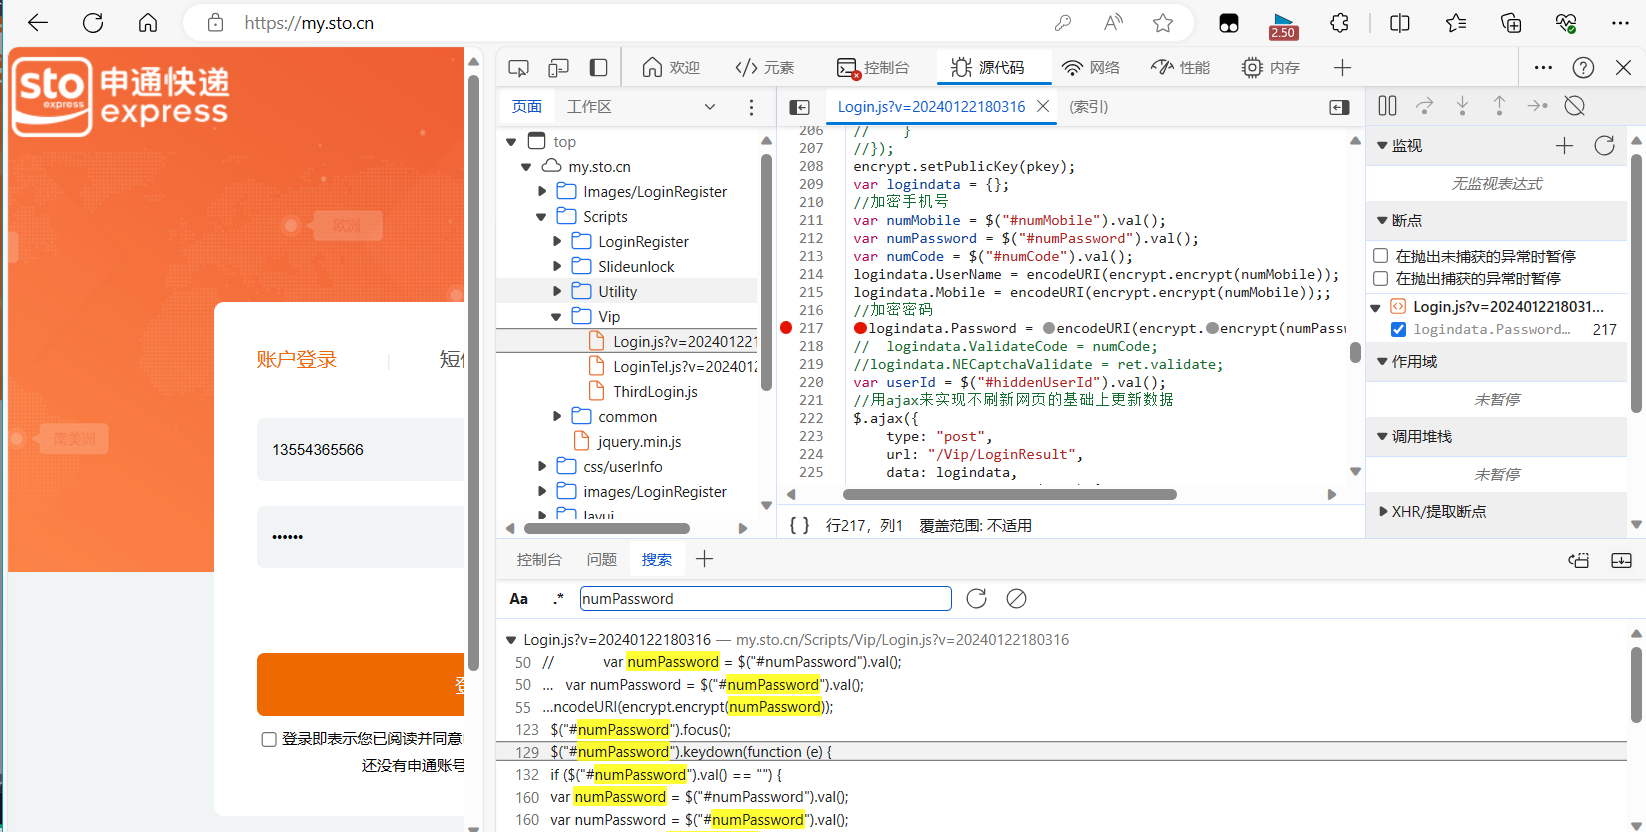Viewport: 1646px width, 832px height.
Task: Click step into function icon
Action: point(1462,106)
